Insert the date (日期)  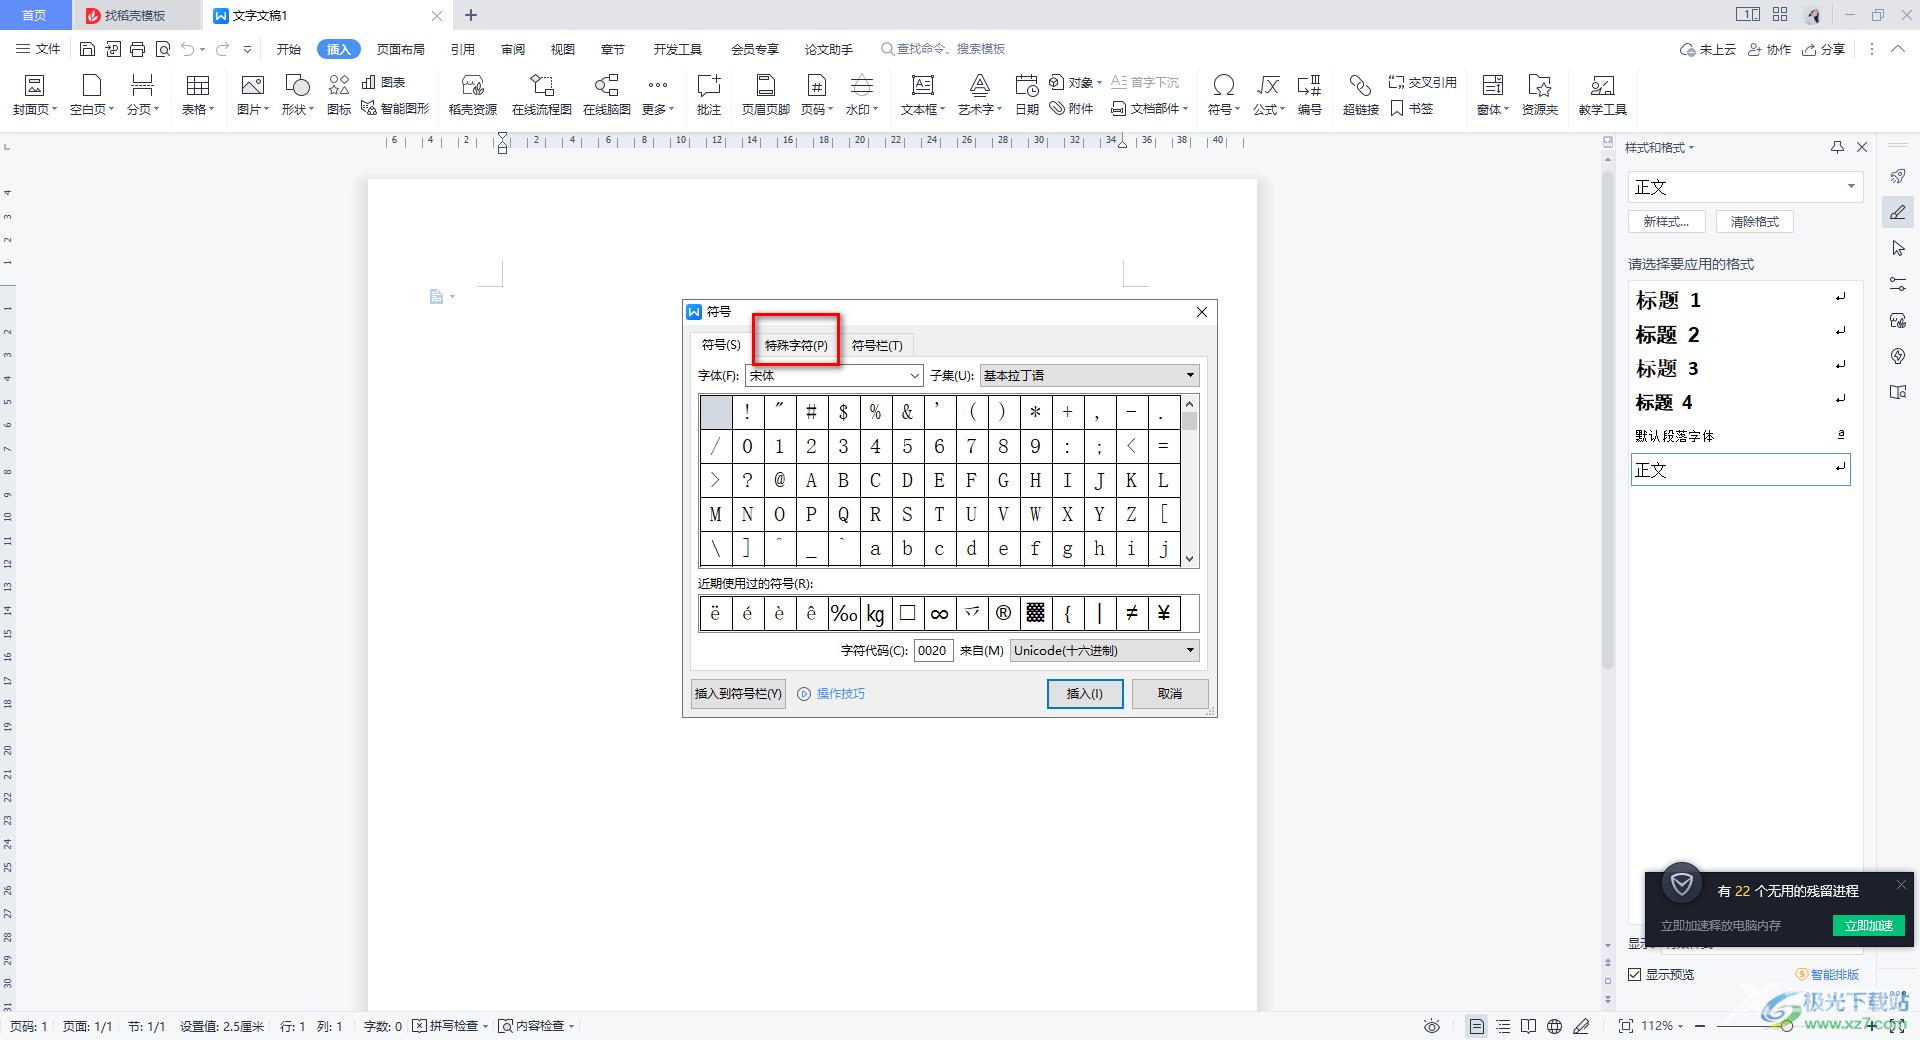pos(1027,95)
